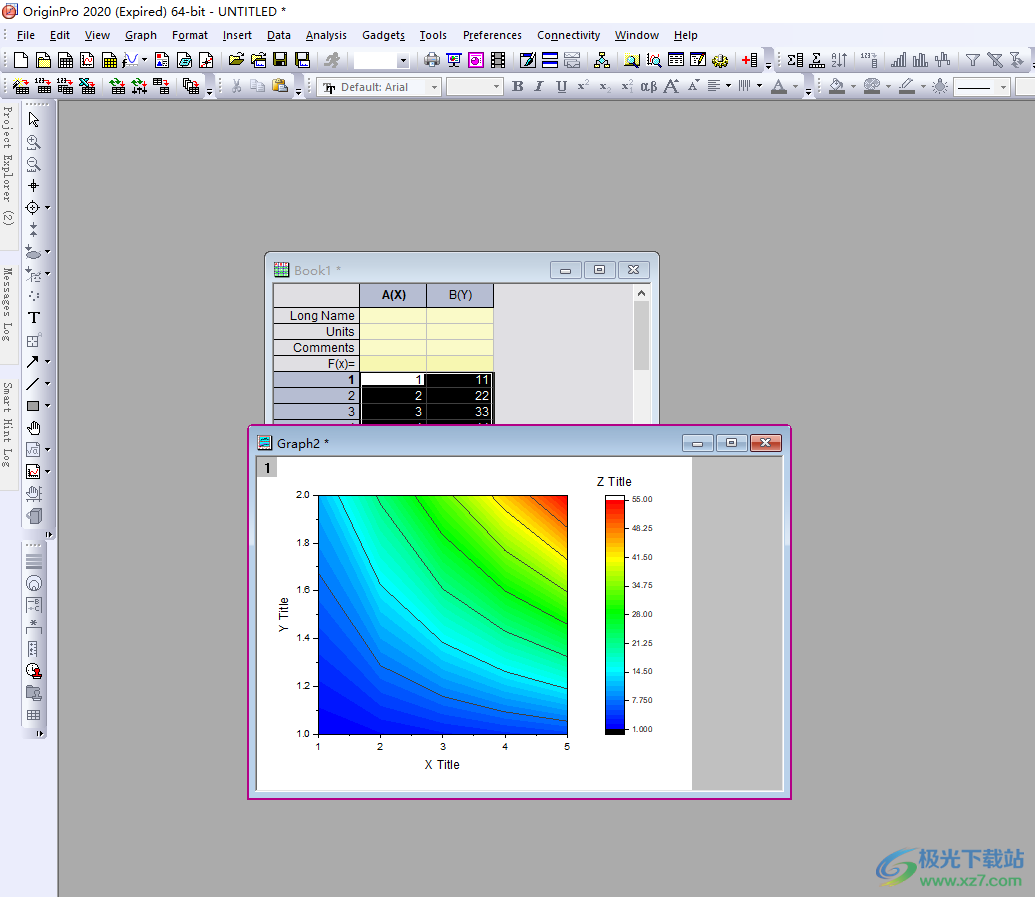Screen dimensions: 1035x897
Task: Expand the Rectangle tool flyout arrow
Action: click(x=48, y=406)
